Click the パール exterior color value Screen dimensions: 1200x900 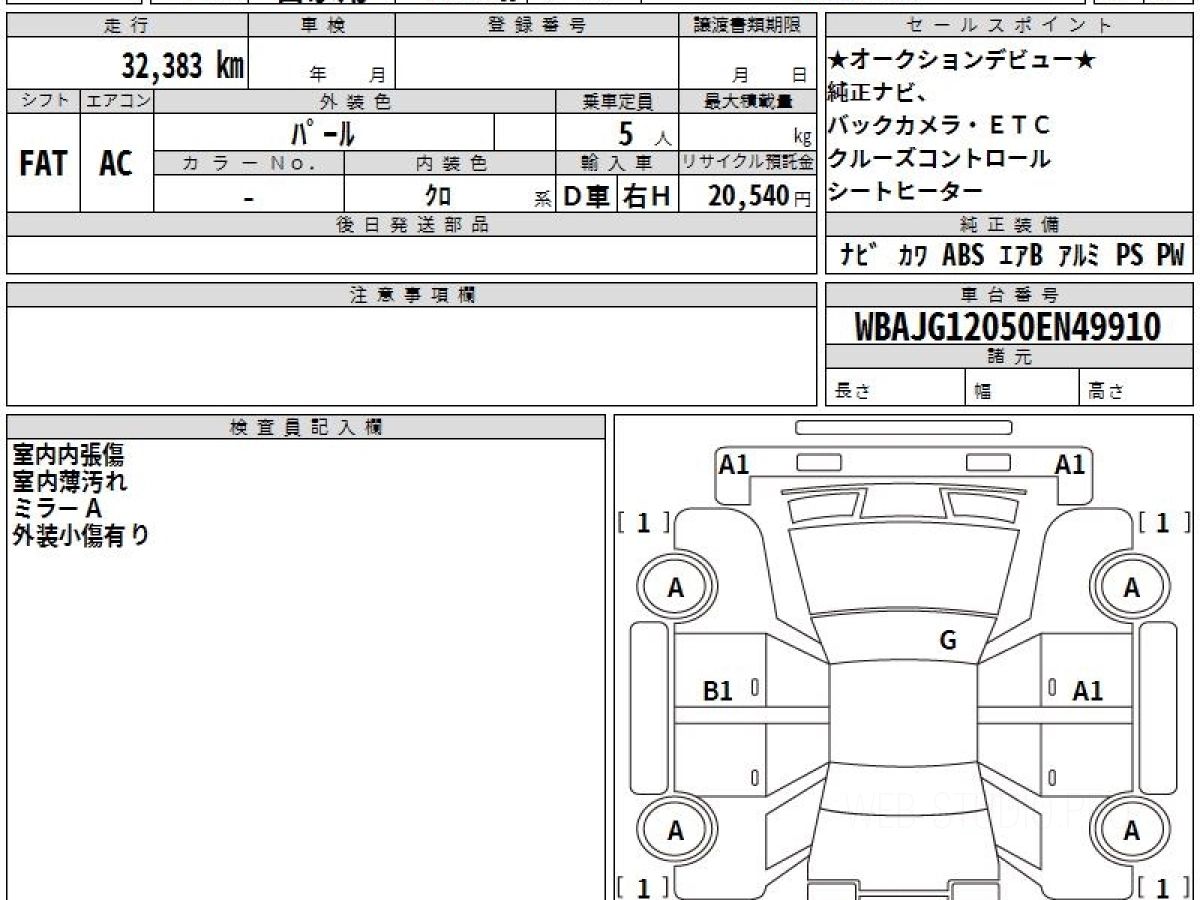323,133
